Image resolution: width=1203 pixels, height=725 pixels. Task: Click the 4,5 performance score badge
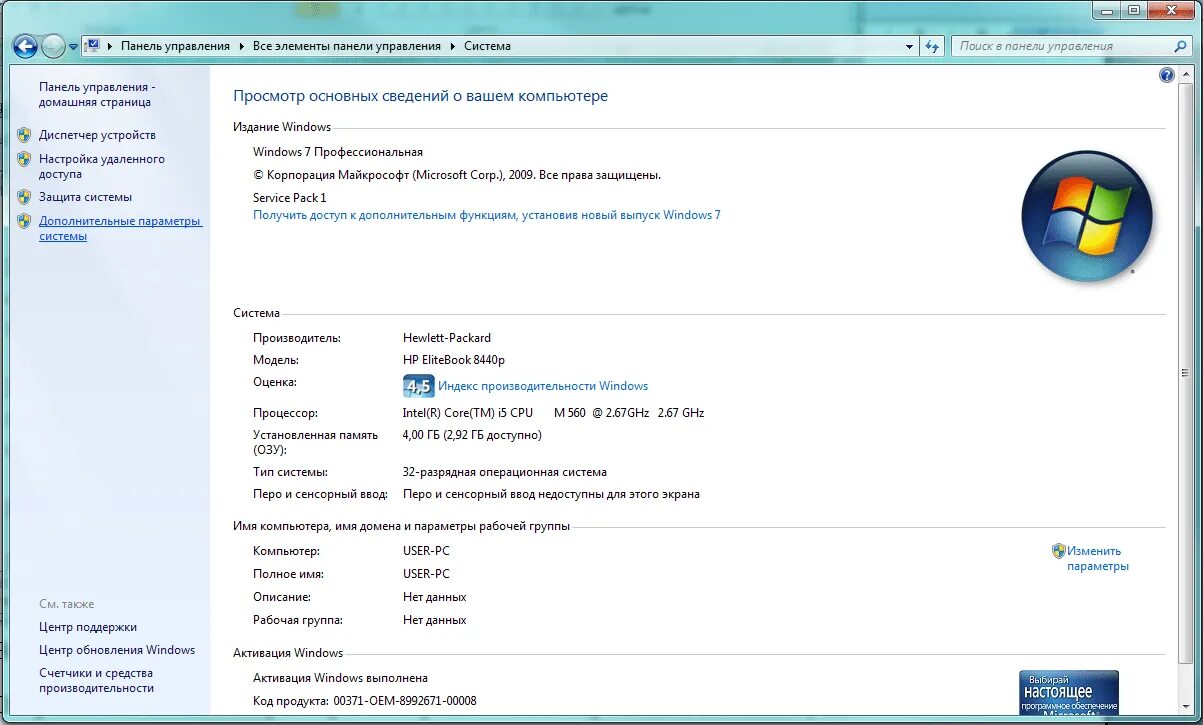pos(418,386)
